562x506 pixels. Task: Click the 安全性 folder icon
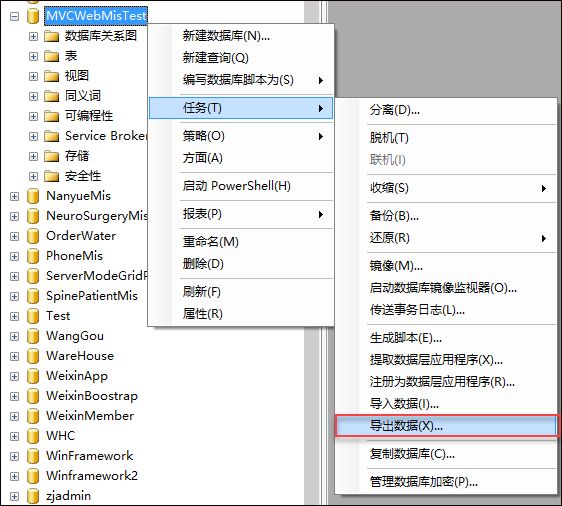coord(51,177)
